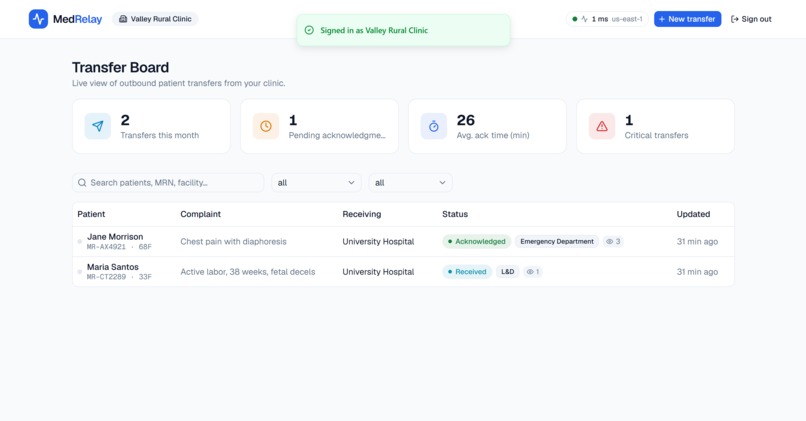Click University Hospital in Jane Morrison row
The width and height of the screenshot is (806, 421).
378,241
